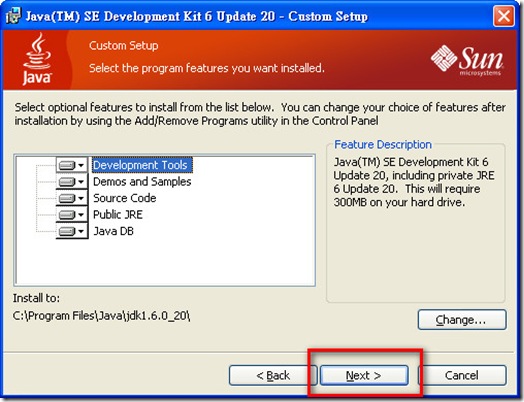Select the Demos and Samples tree item
Viewport: 524px width, 402px height.
(x=142, y=181)
